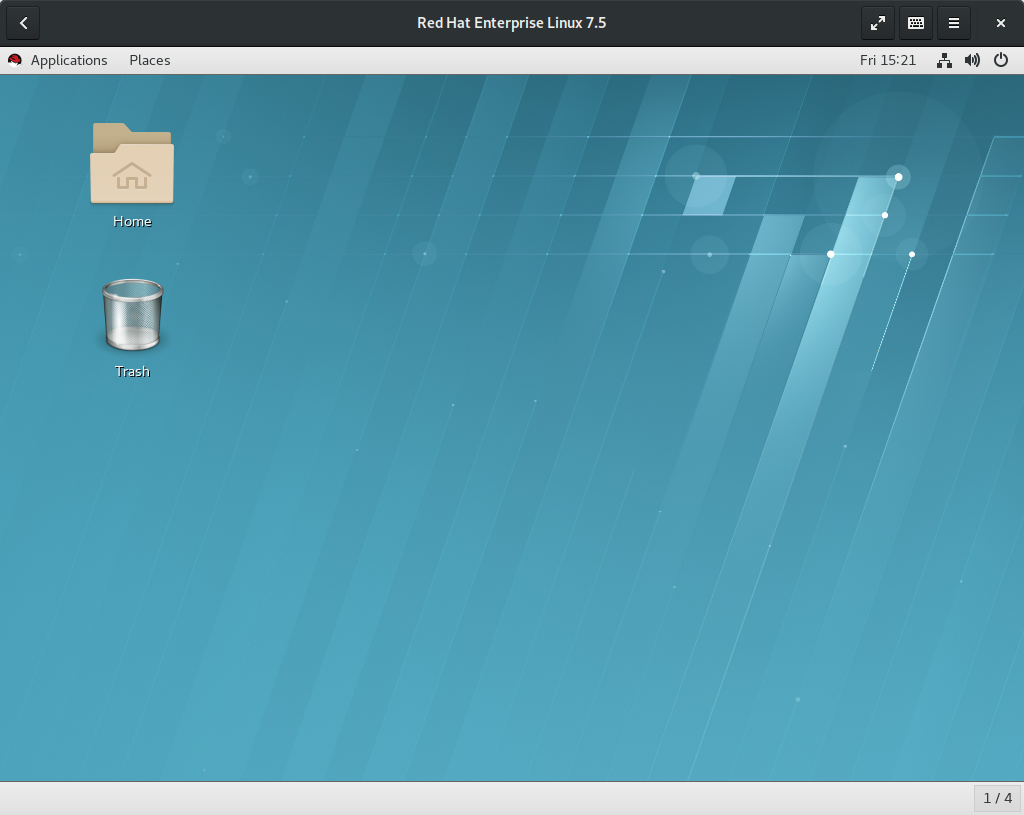Click the Trash label text
Viewport: 1024px width, 815px height.
click(133, 372)
